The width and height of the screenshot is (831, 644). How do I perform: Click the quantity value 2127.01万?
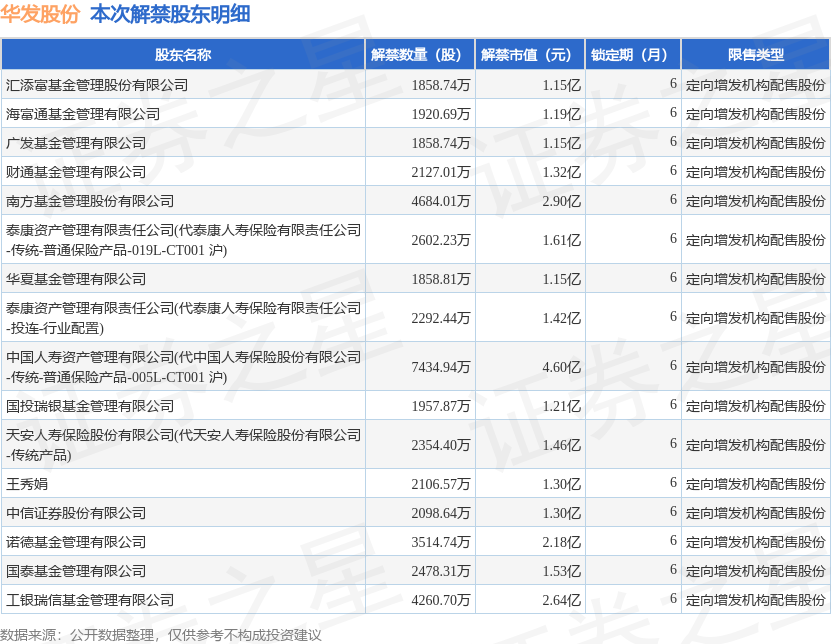coord(441,172)
